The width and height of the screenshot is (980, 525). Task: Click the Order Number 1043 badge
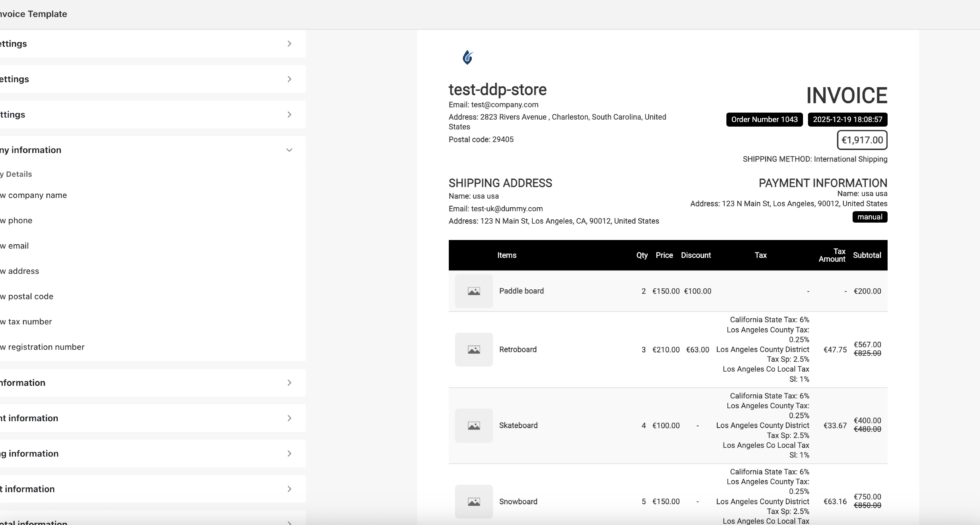[764, 120]
